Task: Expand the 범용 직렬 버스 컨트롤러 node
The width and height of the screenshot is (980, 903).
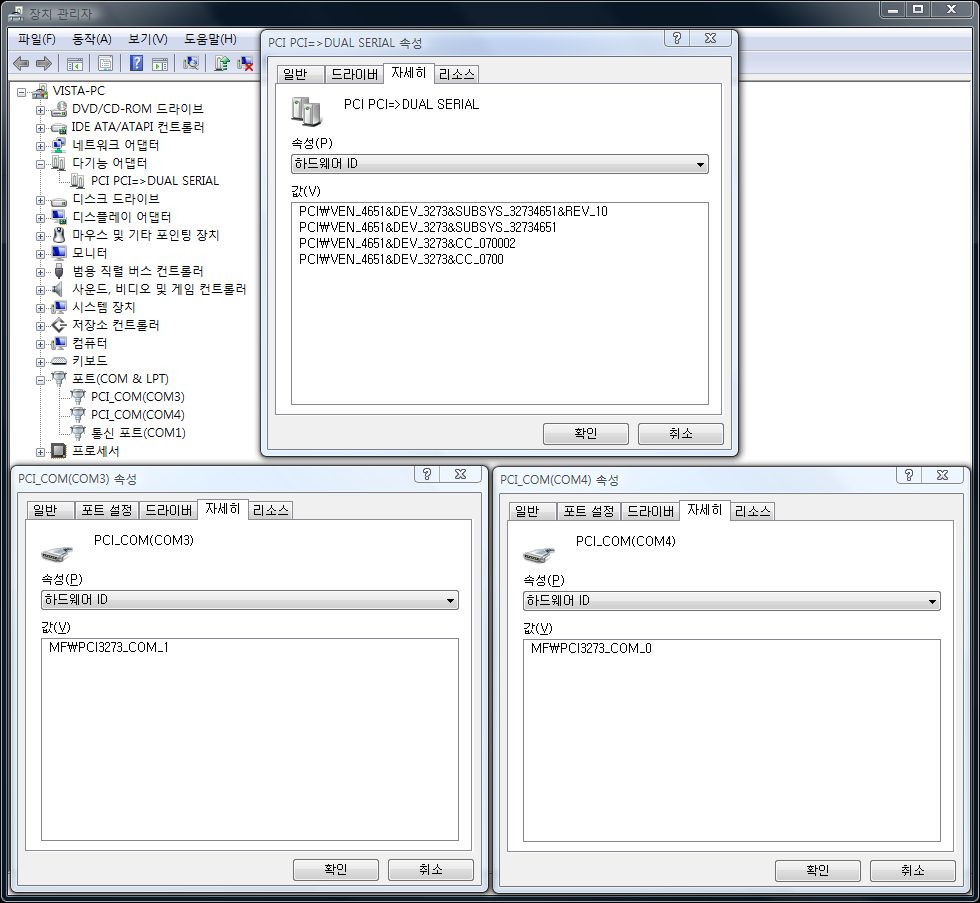Action: 41,272
